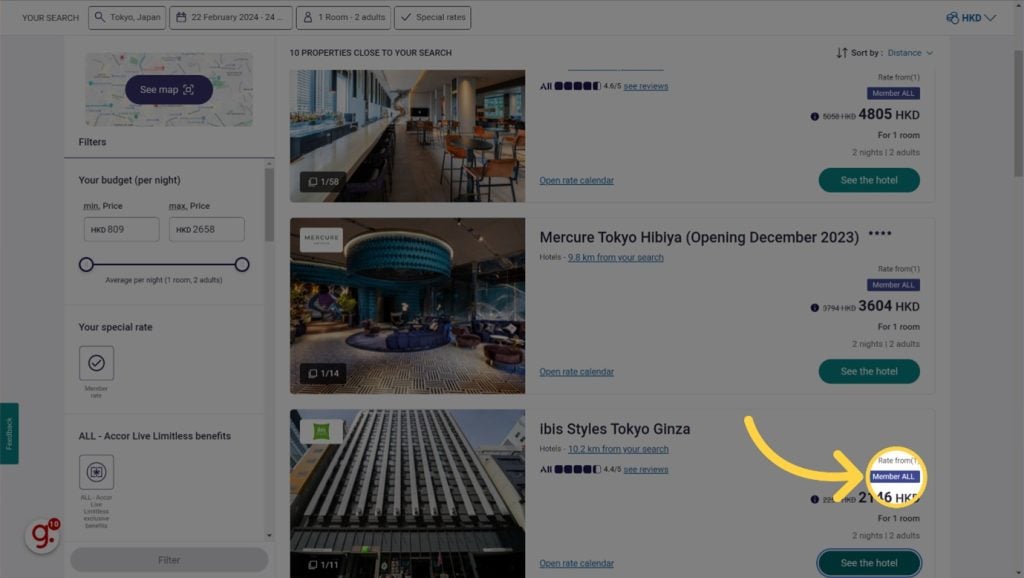Toggle the ALL - Accor Live Limitless exclusive benefits checkbox
Image resolution: width=1024 pixels, height=578 pixels.
[96, 472]
